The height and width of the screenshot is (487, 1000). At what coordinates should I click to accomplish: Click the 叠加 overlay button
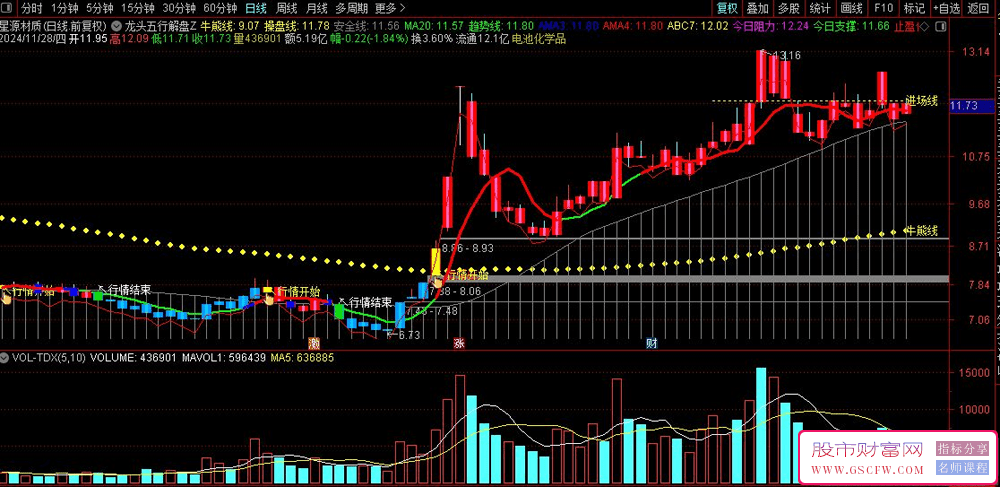758,8
